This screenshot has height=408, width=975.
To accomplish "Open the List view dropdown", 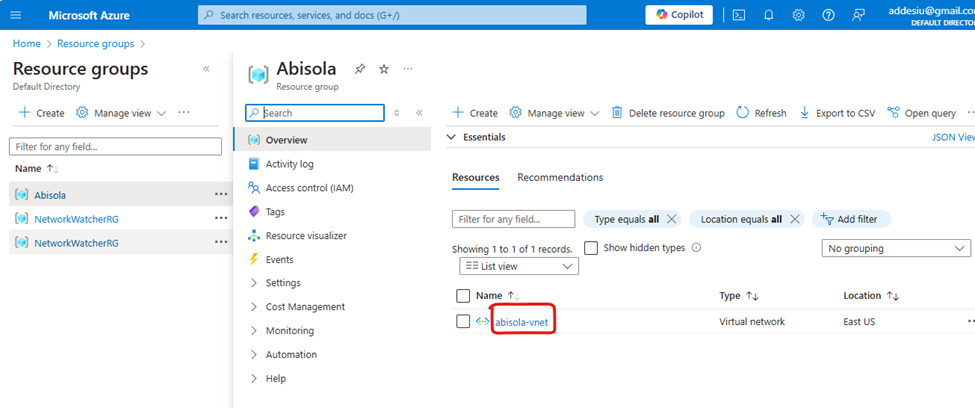I will click(519, 266).
